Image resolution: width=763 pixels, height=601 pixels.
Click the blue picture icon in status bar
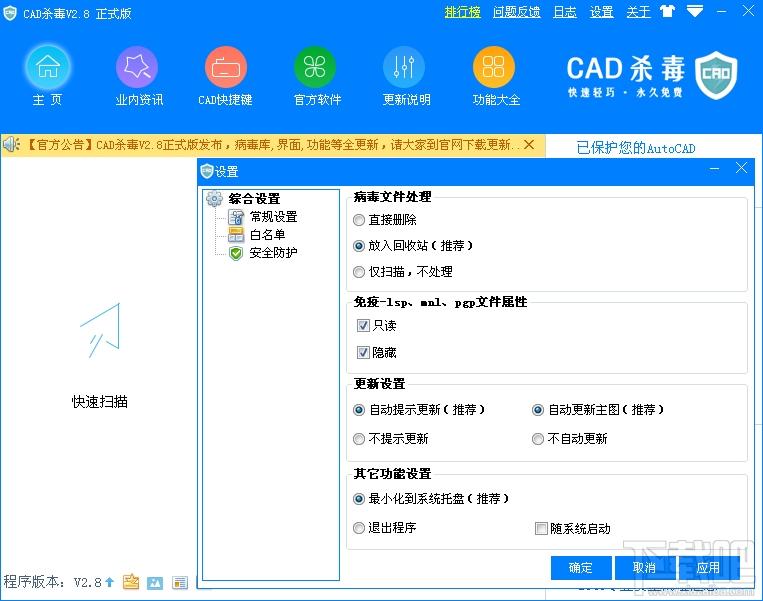[x=155, y=583]
